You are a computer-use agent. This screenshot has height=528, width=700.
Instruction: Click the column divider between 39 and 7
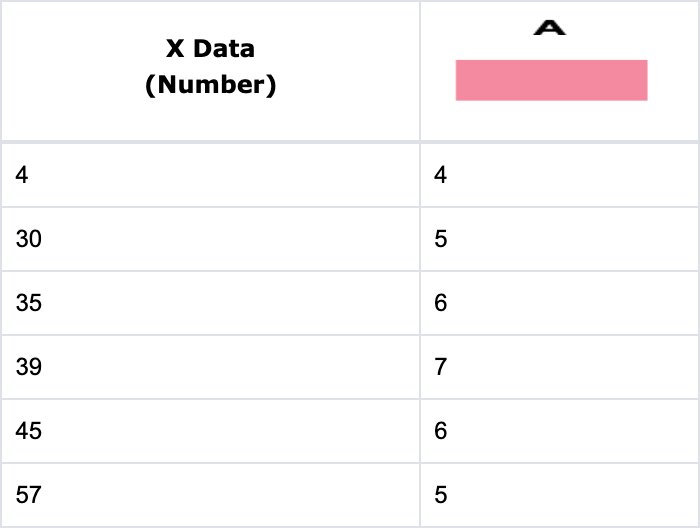pyautogui.click(x=420, y=367)
